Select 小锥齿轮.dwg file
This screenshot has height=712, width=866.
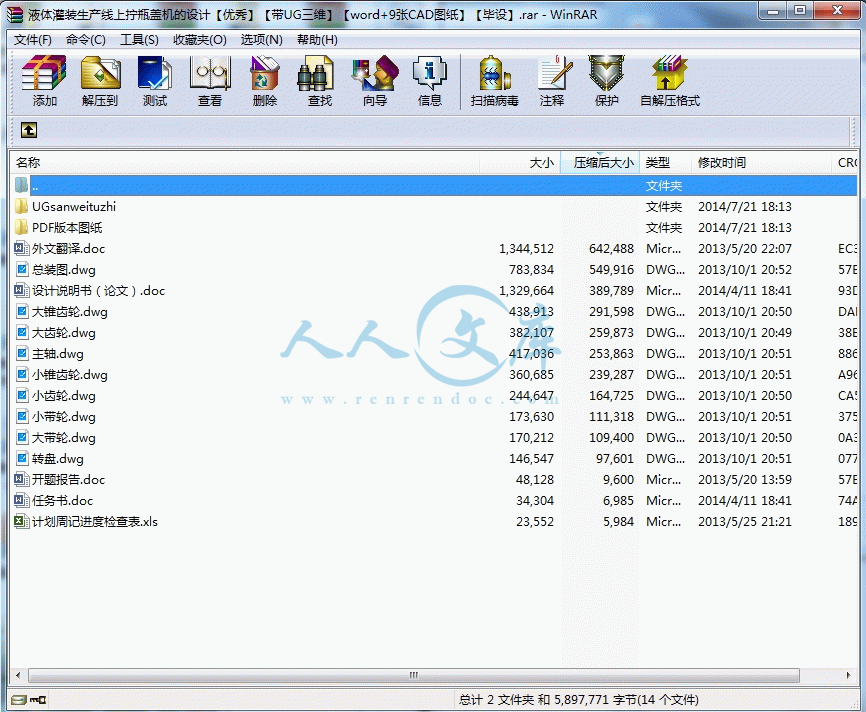tap(70, 375)
